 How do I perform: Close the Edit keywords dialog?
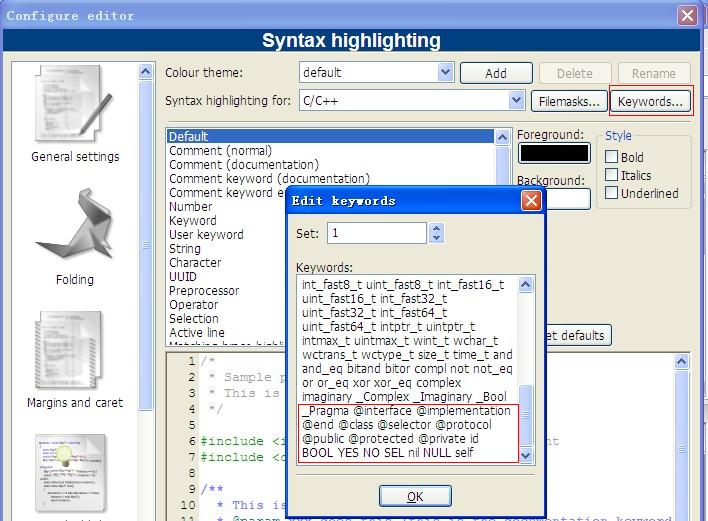tap(531, 200)
